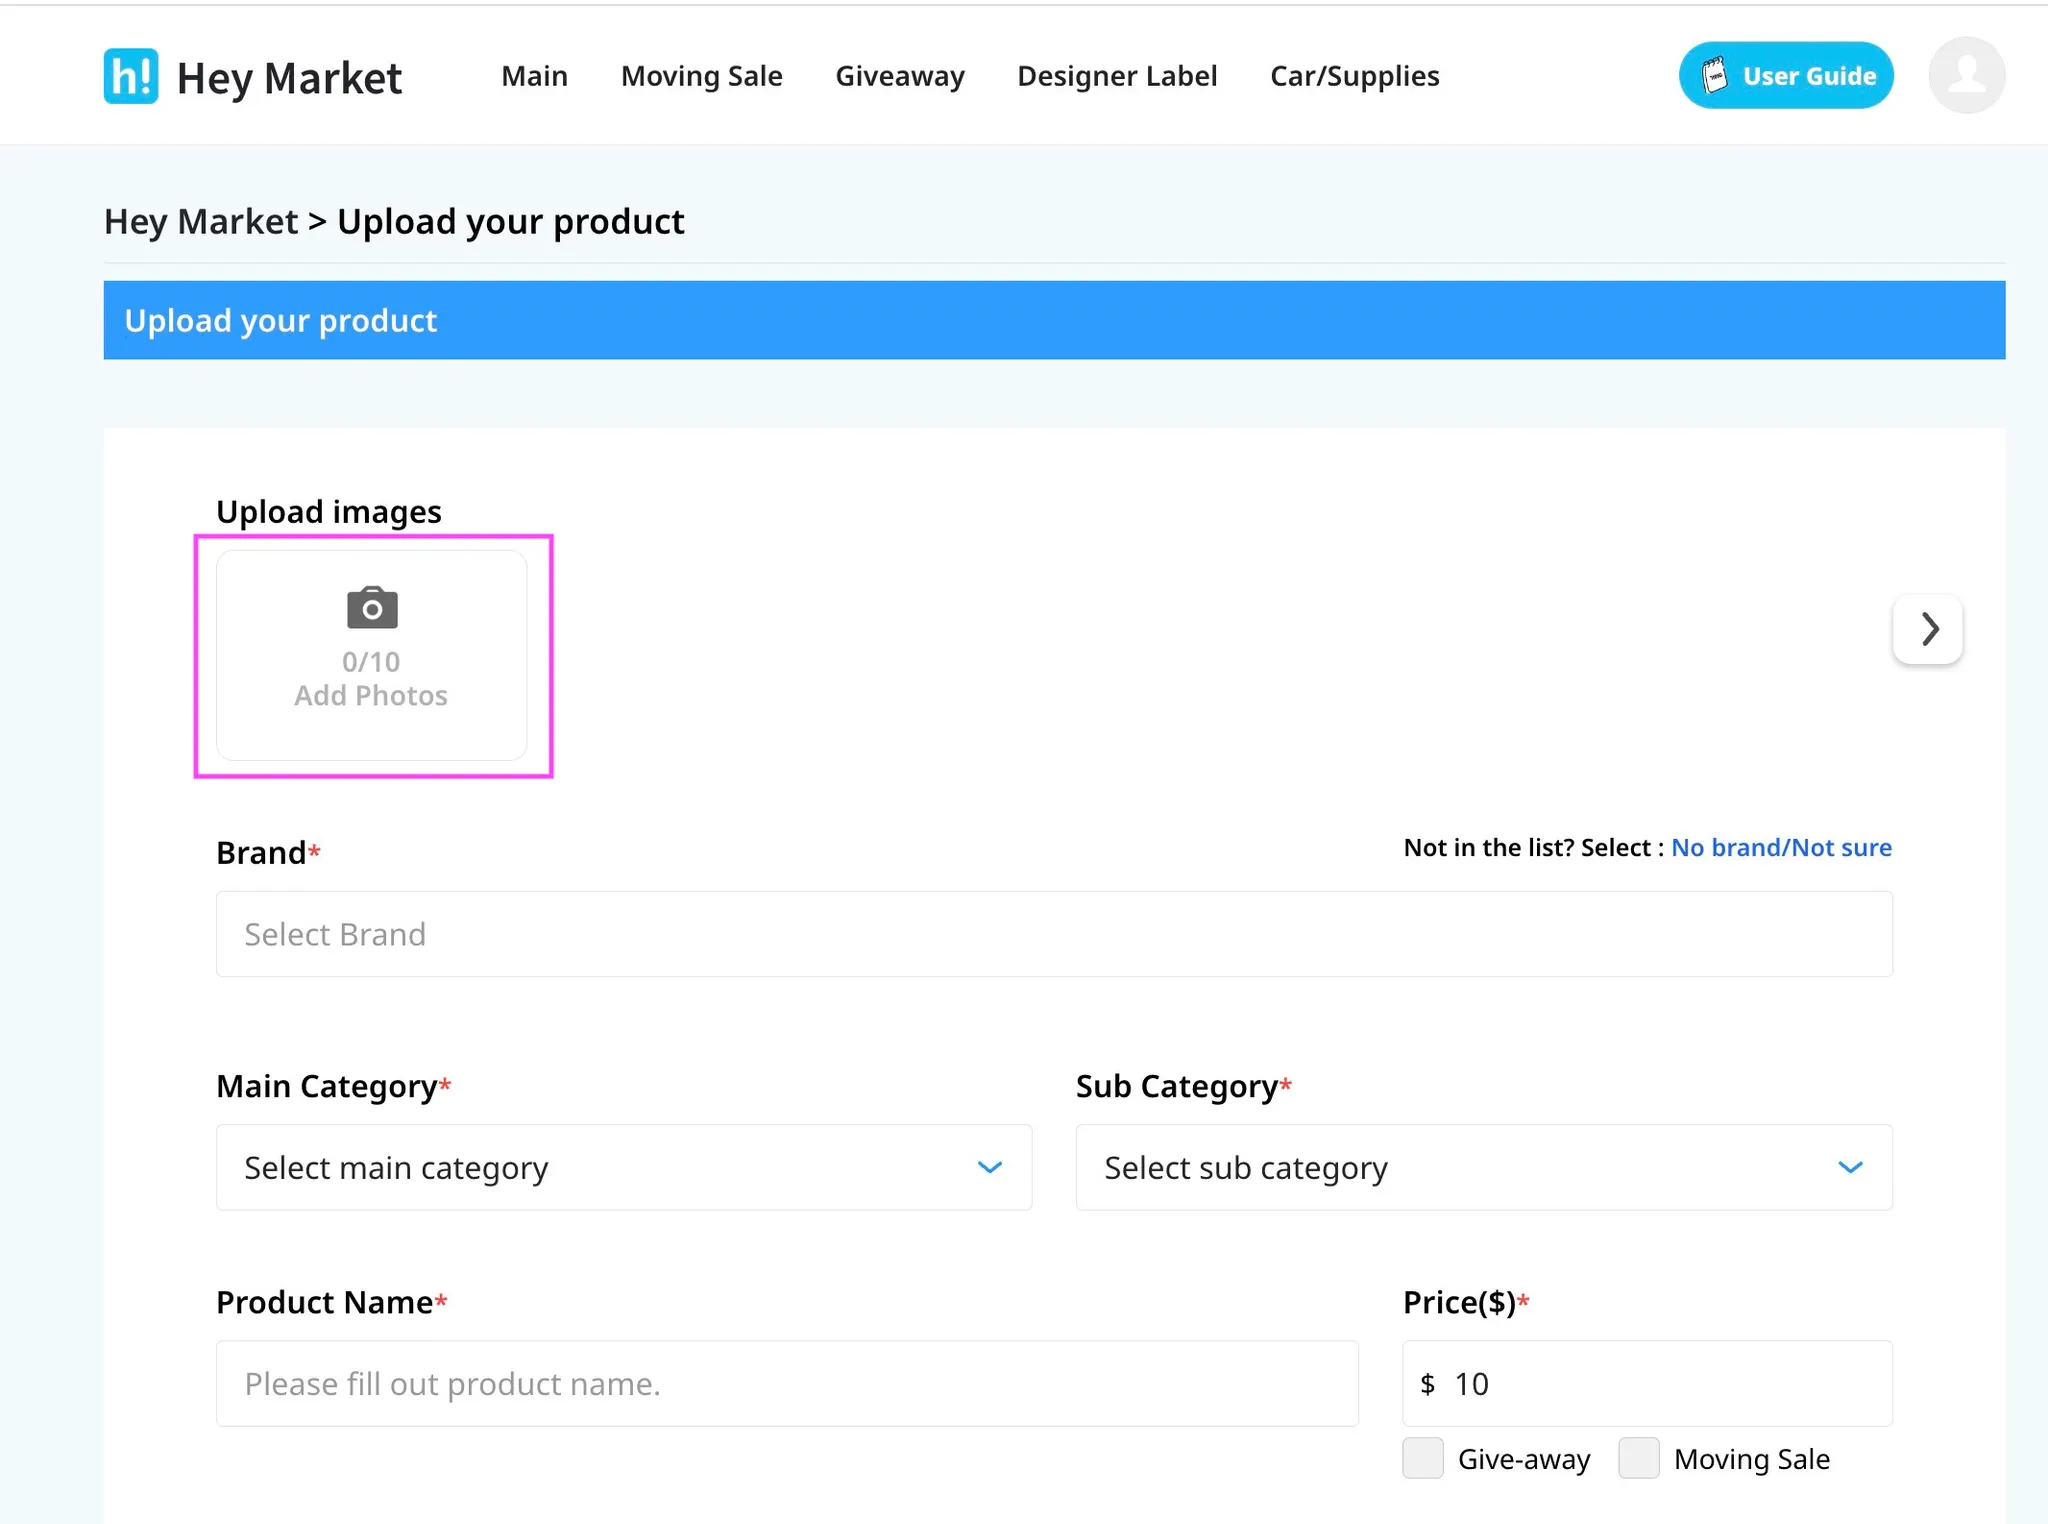Enable the Moving Sale checkbox
This screenshot has width=2048, height=1524.
pyautogui.click(x=1639, y=1458)
